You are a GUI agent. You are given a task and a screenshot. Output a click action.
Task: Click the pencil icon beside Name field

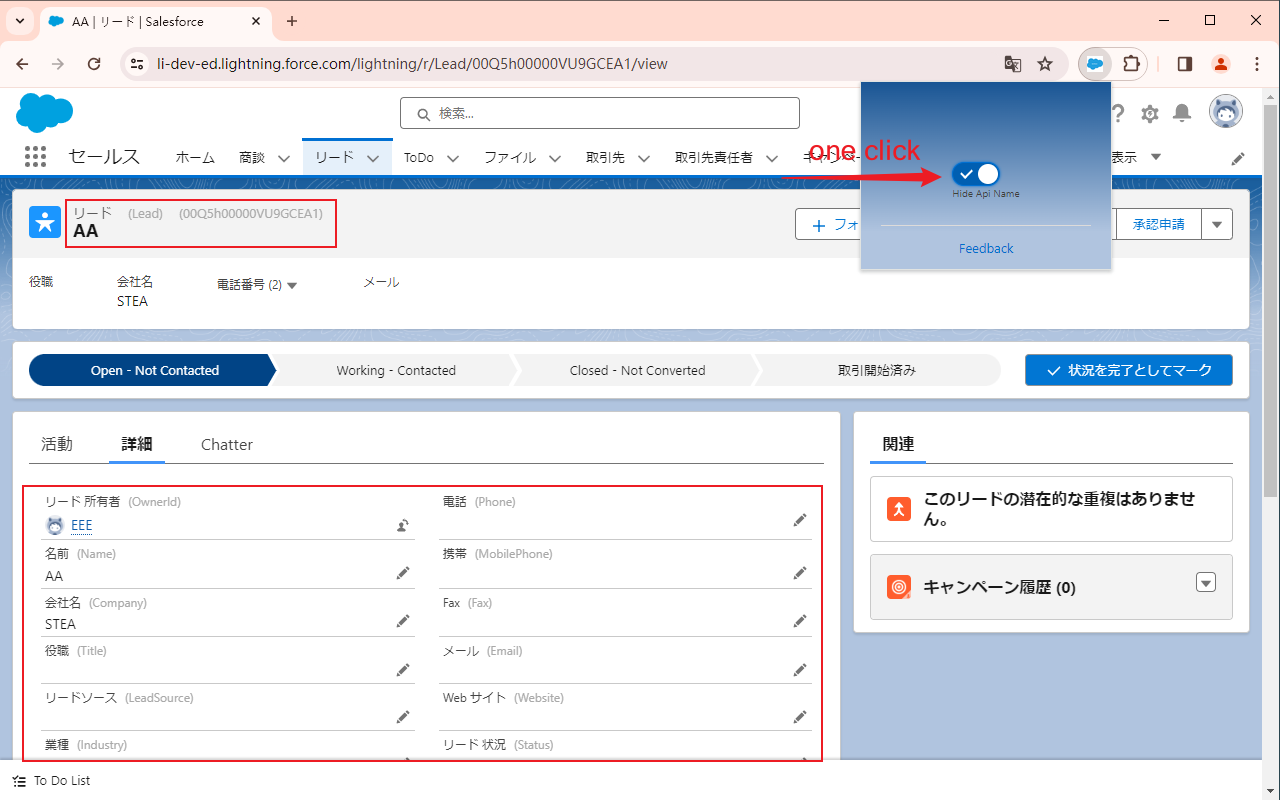click(x=403, y=573)
